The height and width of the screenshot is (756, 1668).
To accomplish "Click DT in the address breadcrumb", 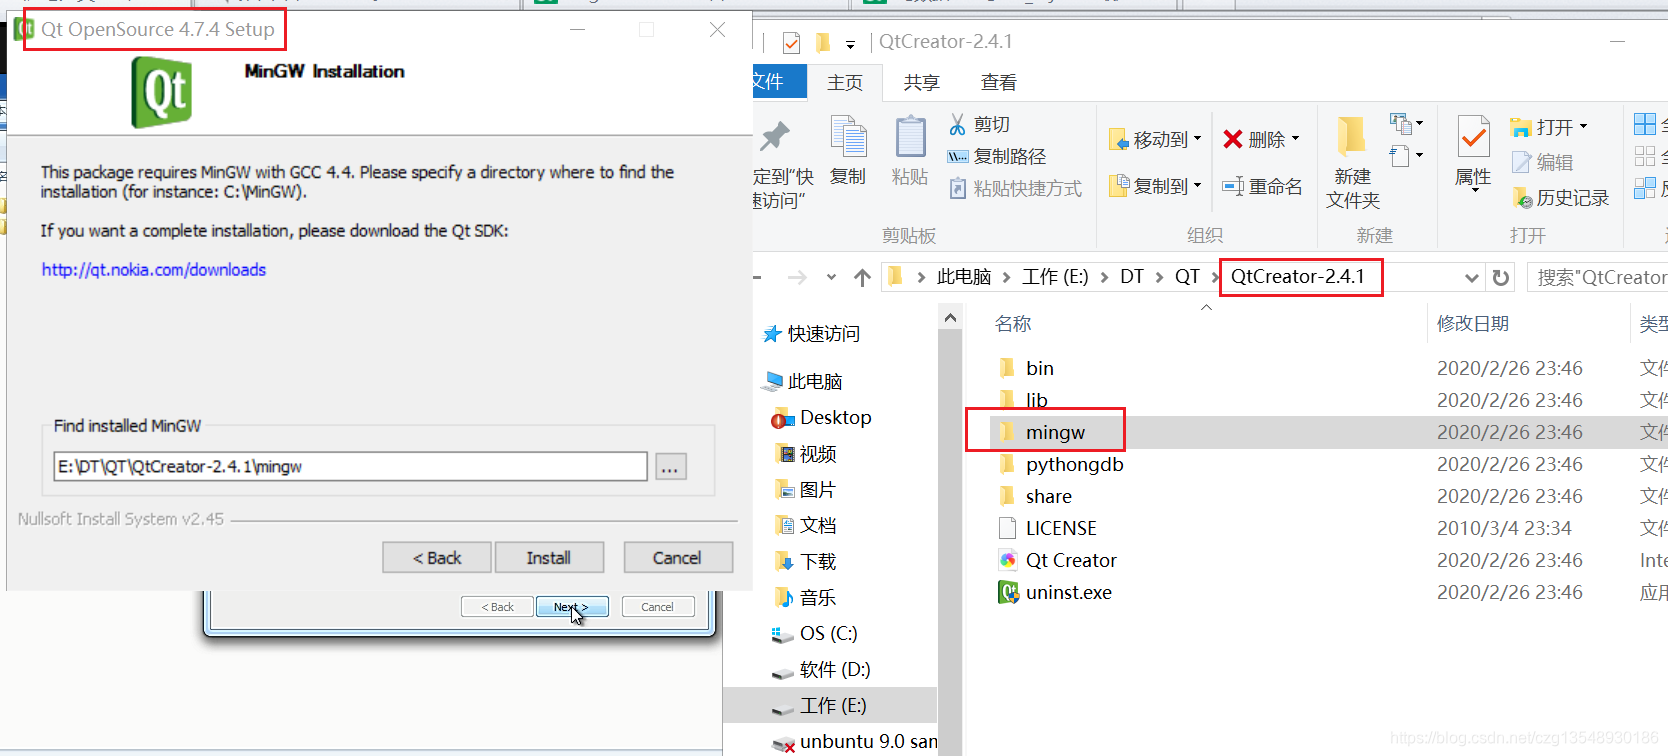I will point(1132,277).
